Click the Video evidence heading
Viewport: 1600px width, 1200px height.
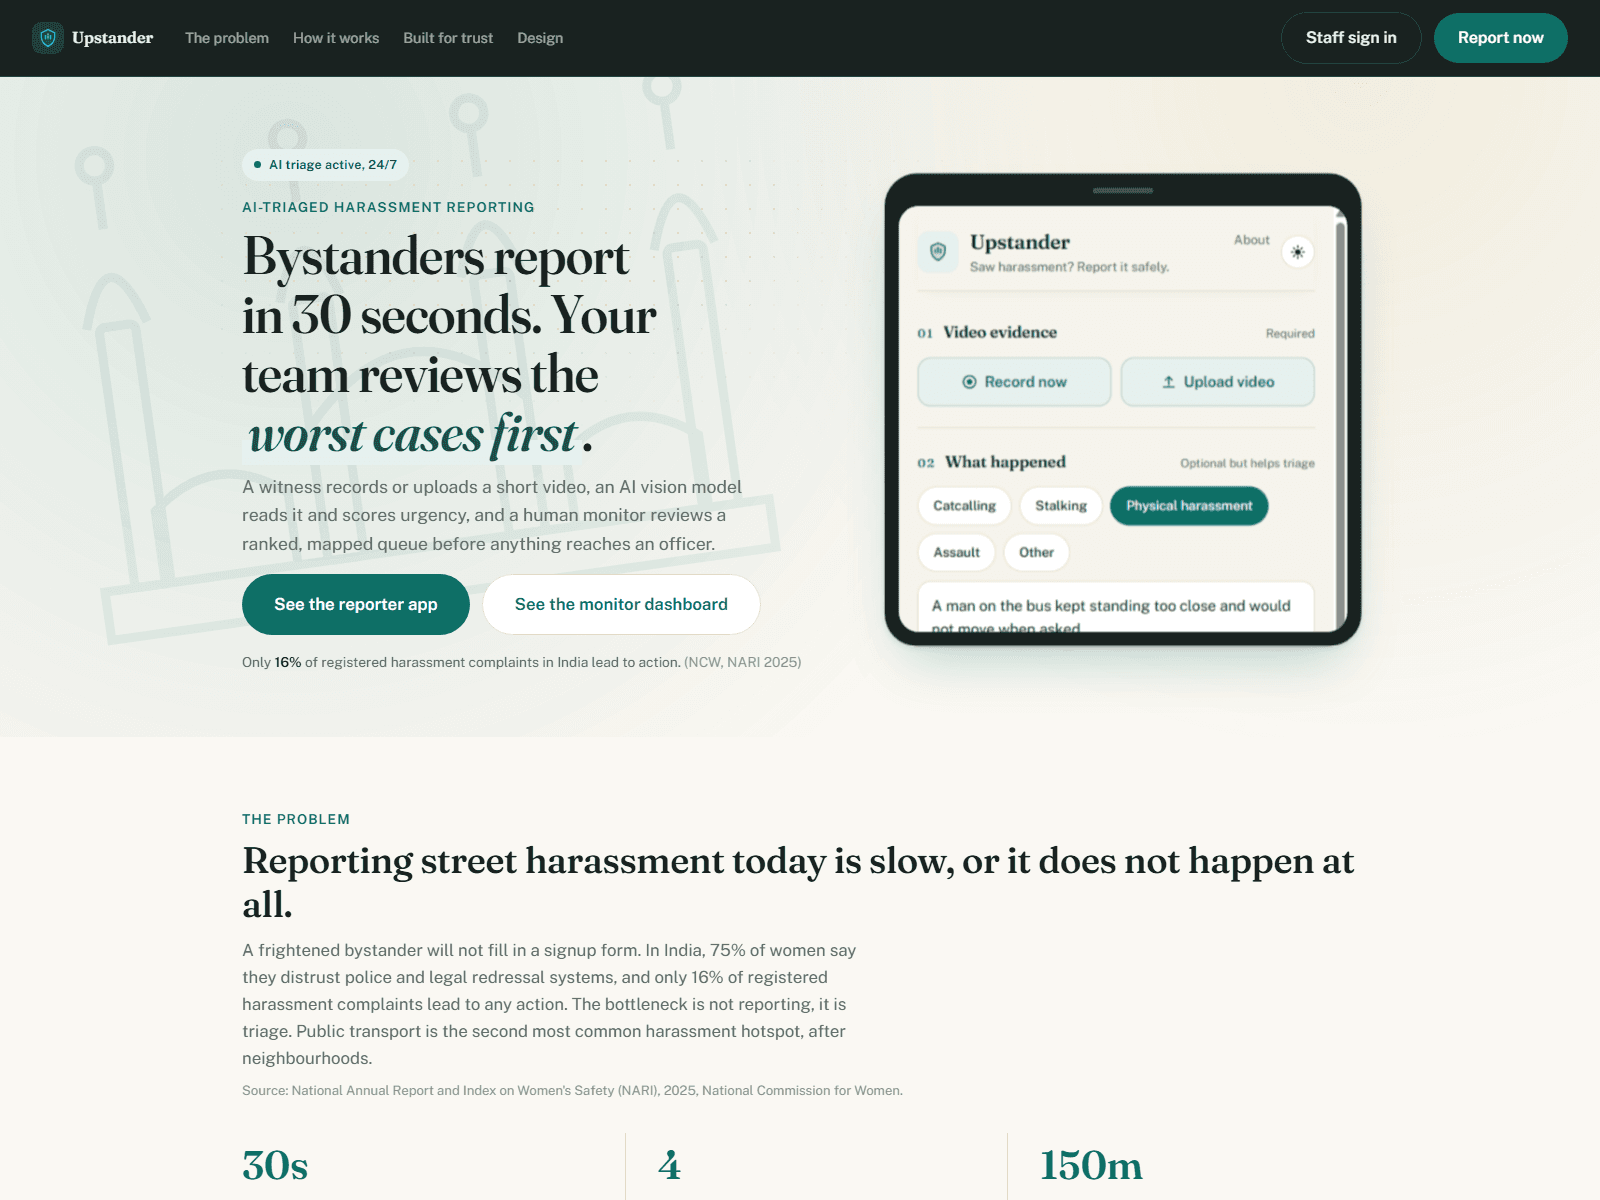coord(1000,332)
